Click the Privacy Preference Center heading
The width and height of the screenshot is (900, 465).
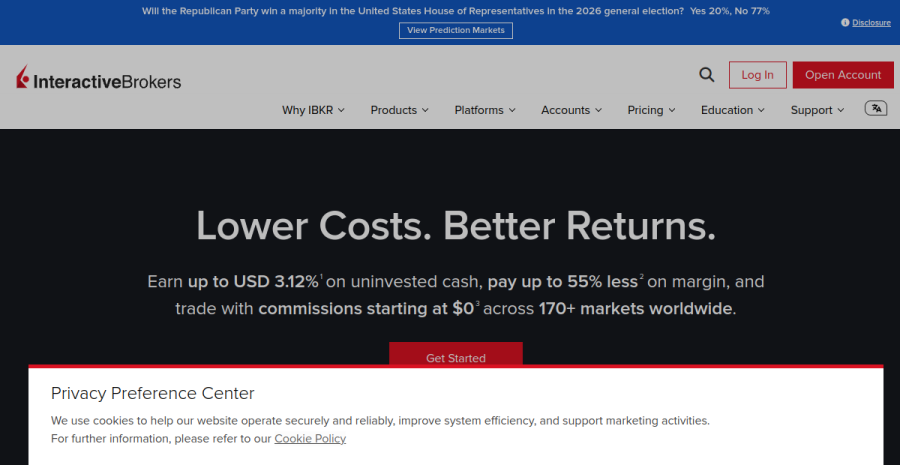click(153, 393)
